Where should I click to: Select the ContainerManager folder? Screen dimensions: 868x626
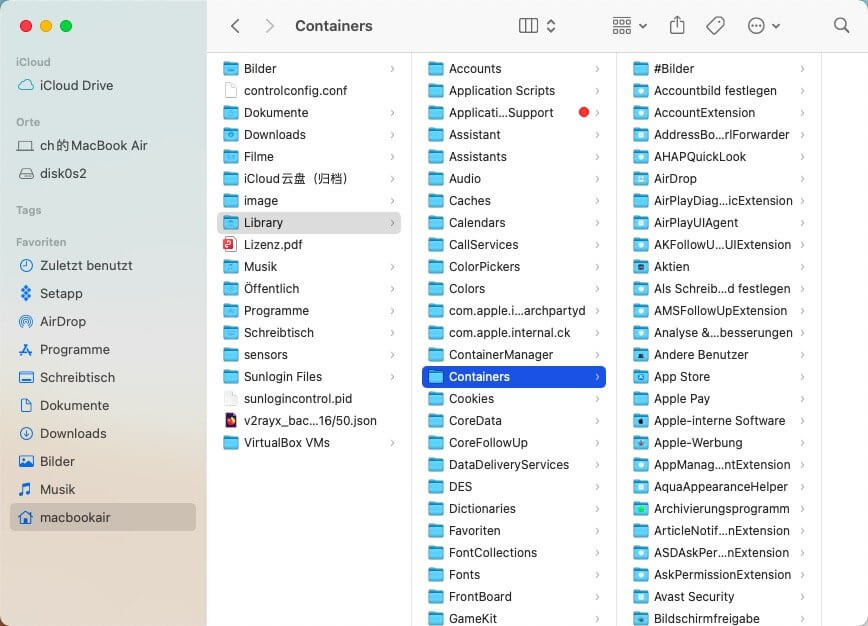[x=514, y=355]
